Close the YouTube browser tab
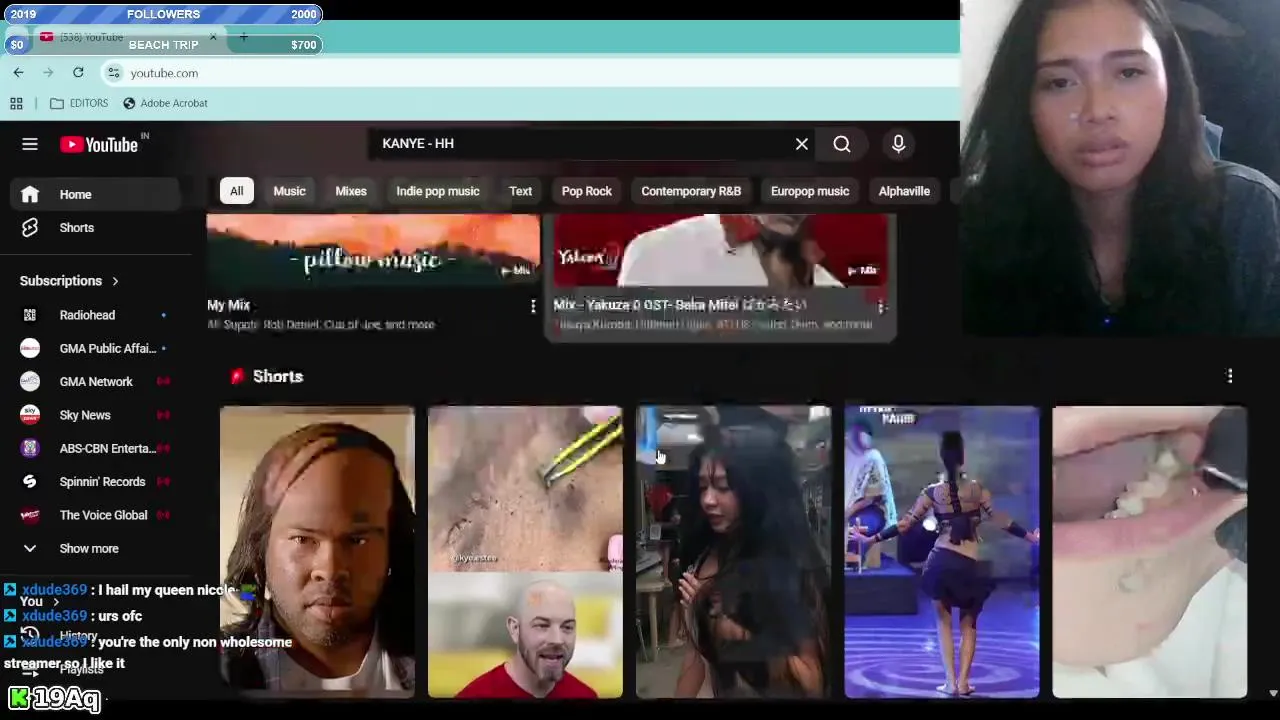1280x720 pixels. click(x=212, y=37)
